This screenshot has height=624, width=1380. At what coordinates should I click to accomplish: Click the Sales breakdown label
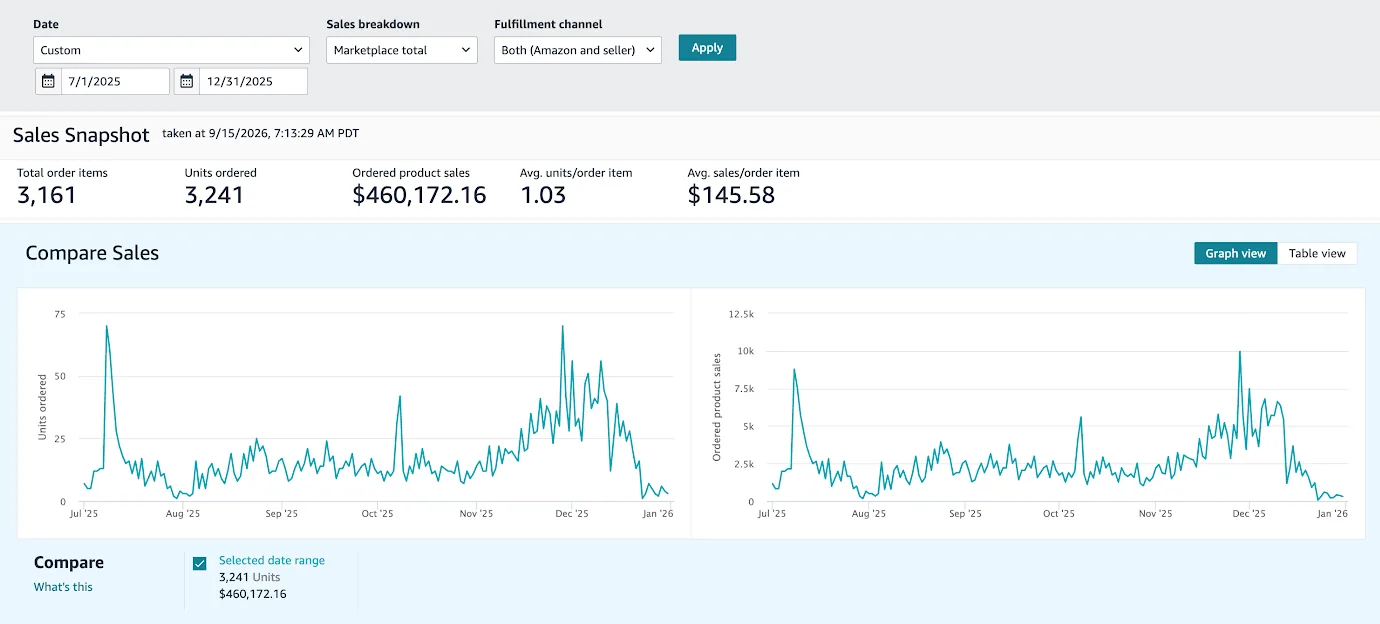click(x=373, y=24)
